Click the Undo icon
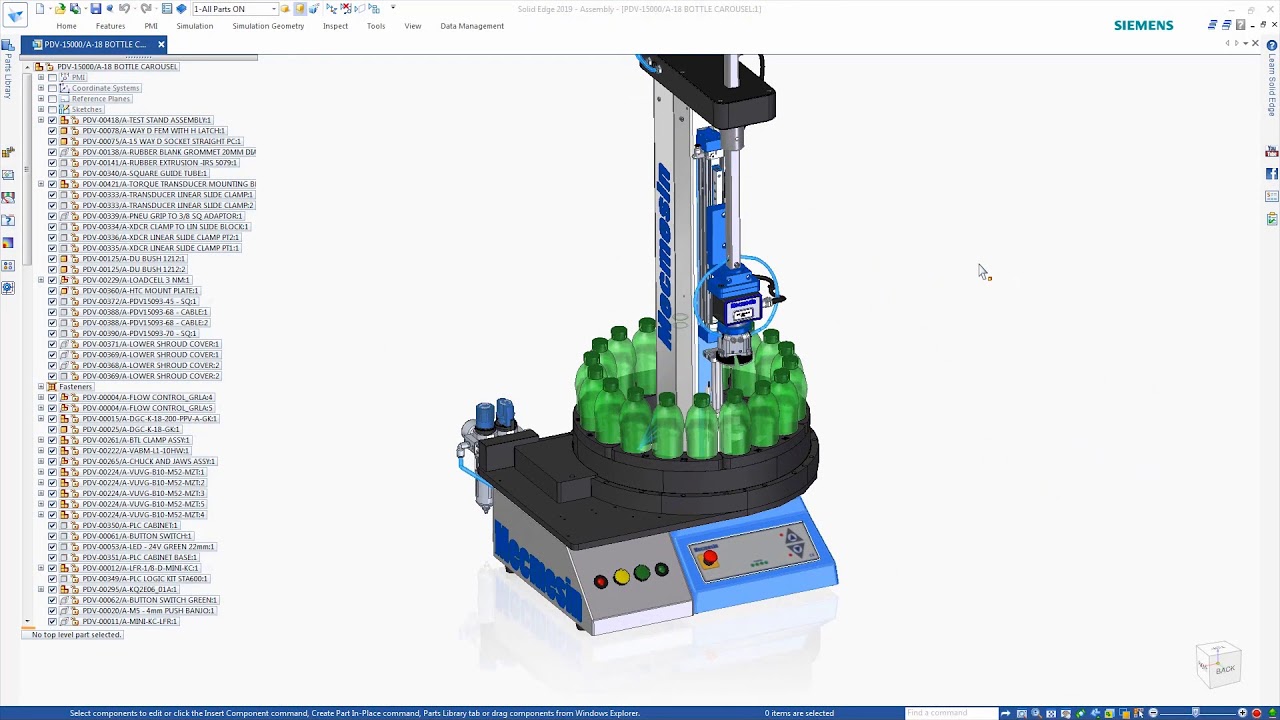 coord(124,9)
